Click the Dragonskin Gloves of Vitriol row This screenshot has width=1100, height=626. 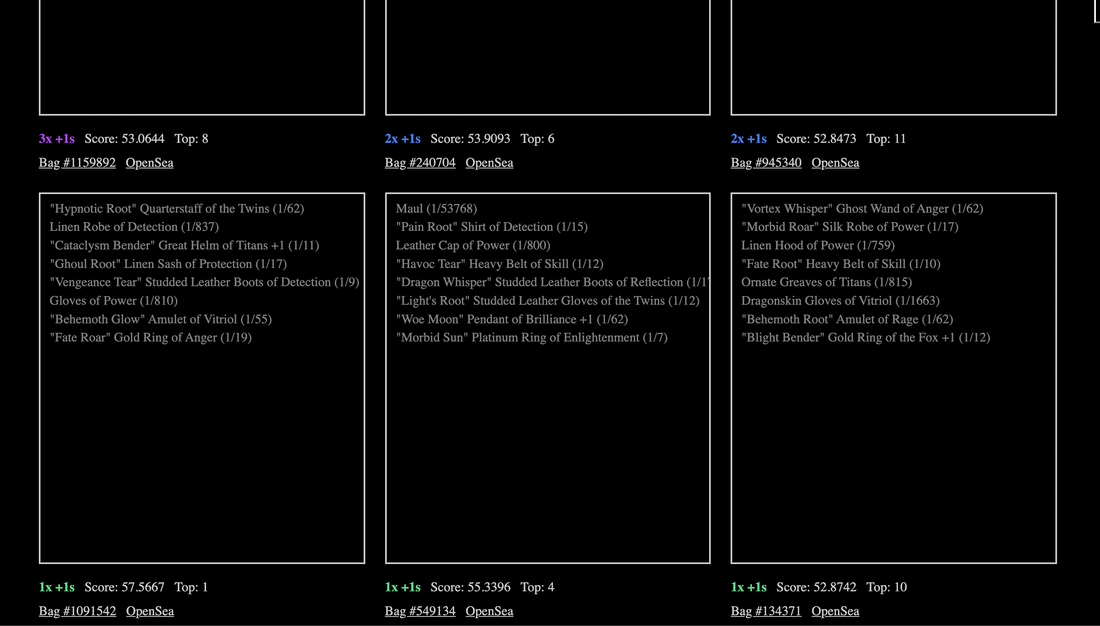(x=840, y=300)
